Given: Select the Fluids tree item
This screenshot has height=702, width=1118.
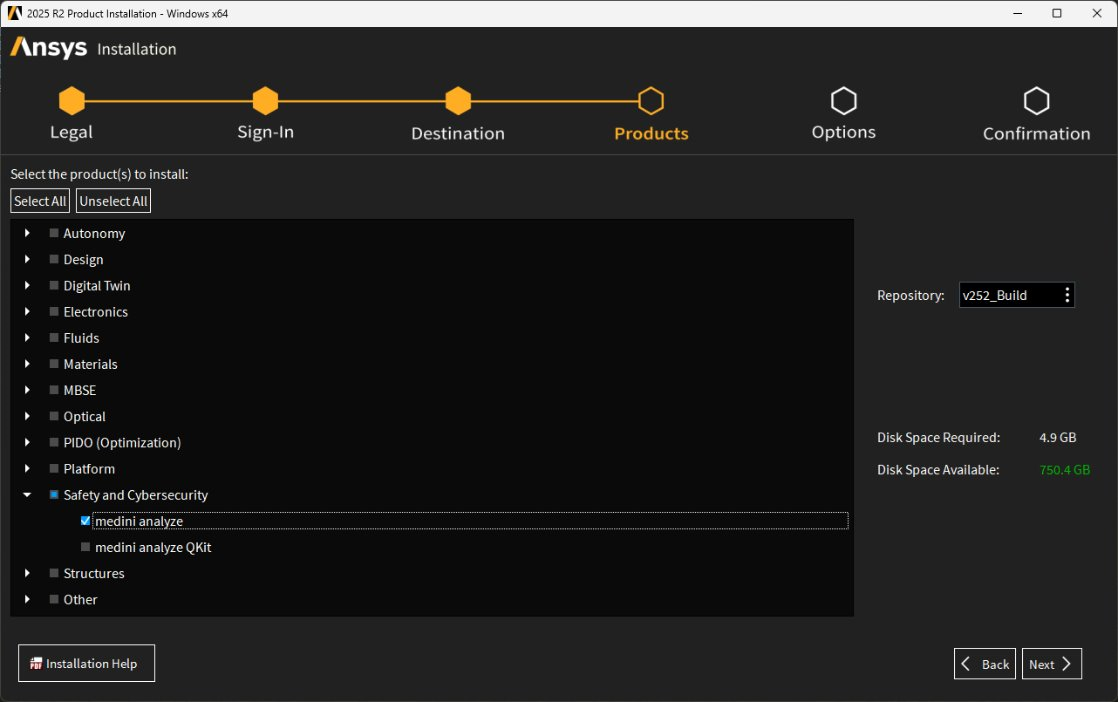Looking at the screenshot, I should 81,338.
